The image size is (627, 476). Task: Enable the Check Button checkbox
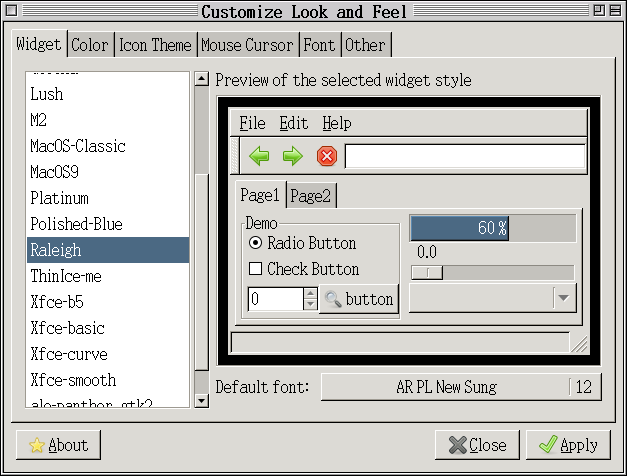[255, 269]
